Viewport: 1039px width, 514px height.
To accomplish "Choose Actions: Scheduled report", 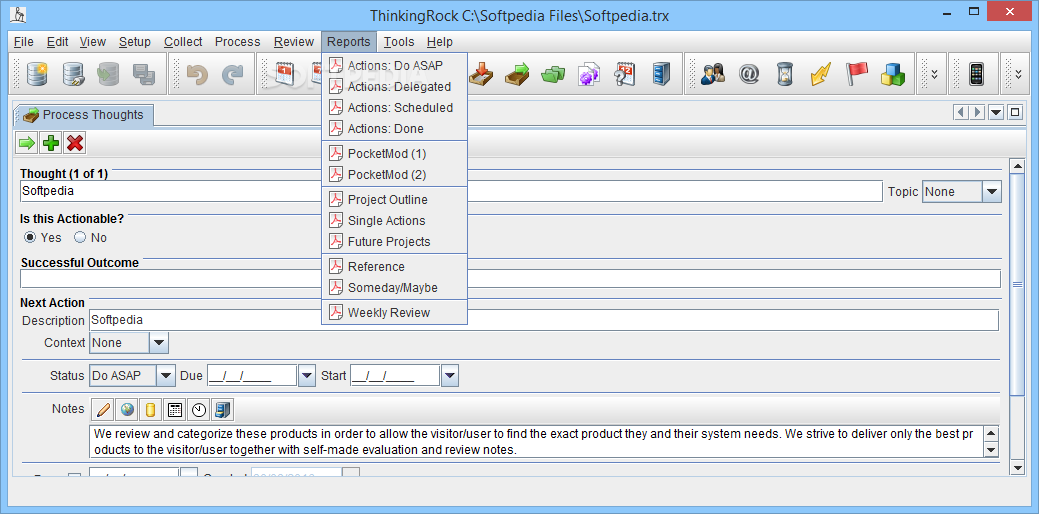I will coord(394,107).
